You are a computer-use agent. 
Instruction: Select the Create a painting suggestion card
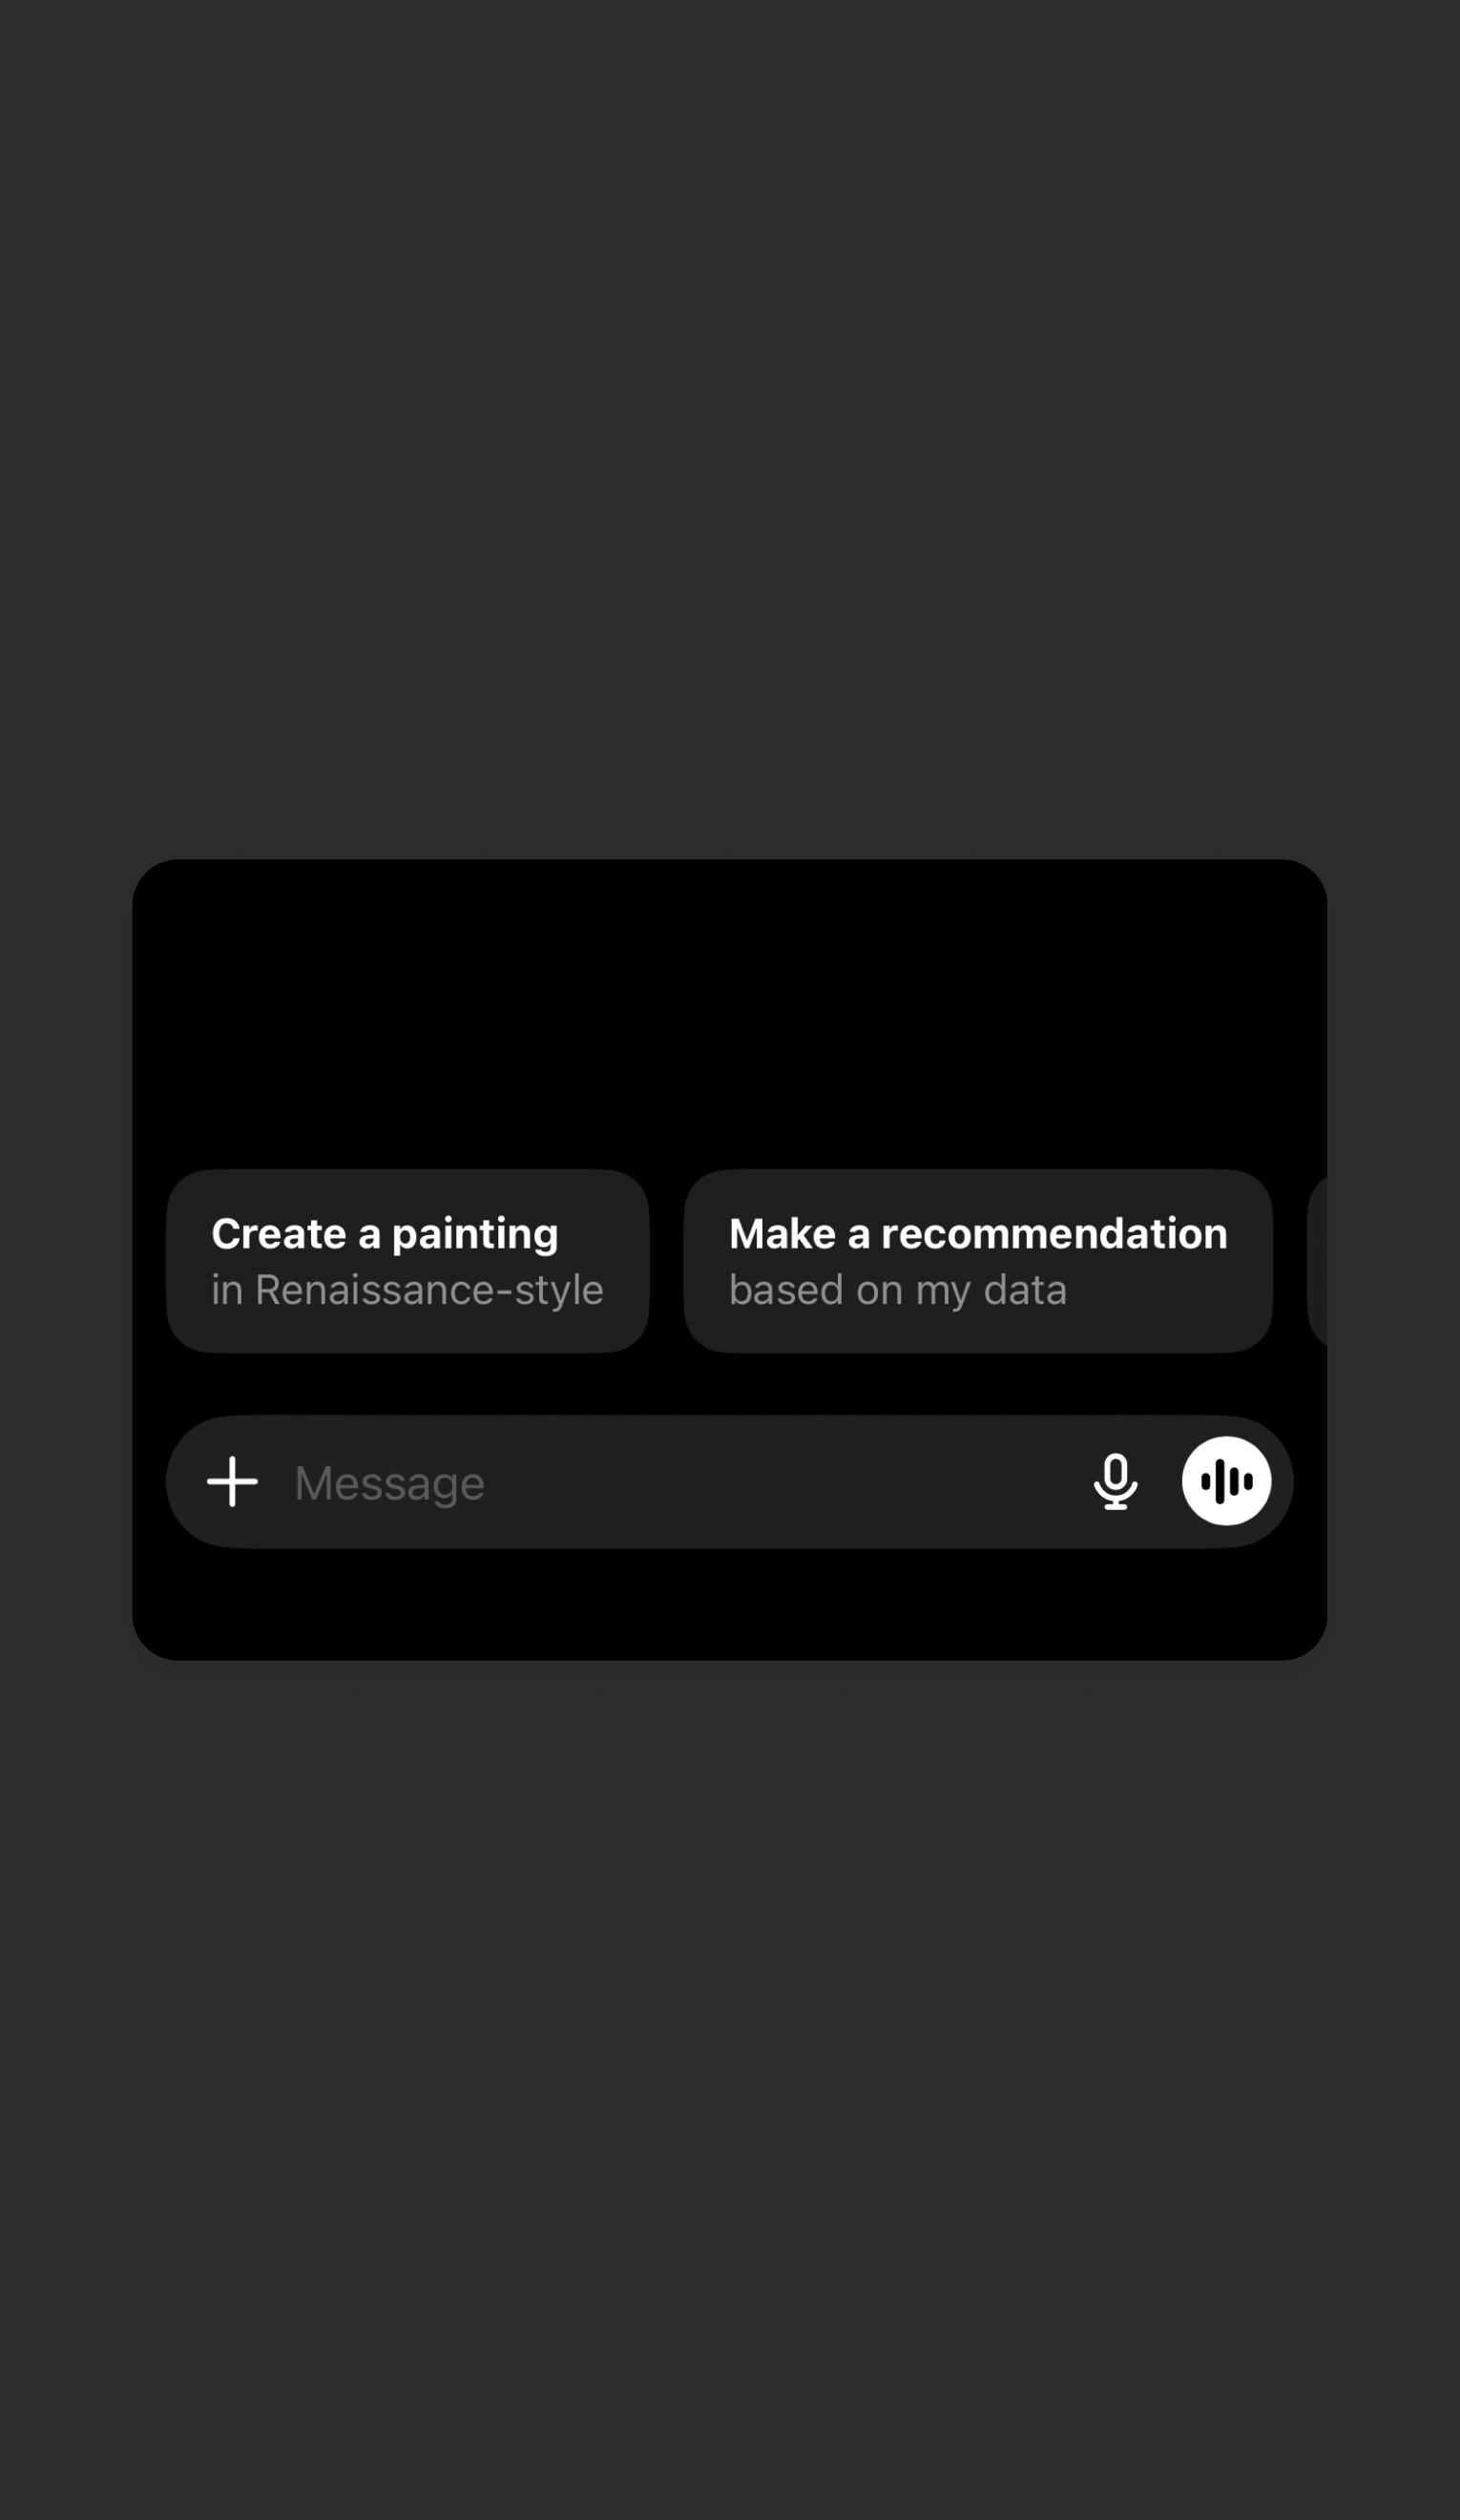(408, 1261)
